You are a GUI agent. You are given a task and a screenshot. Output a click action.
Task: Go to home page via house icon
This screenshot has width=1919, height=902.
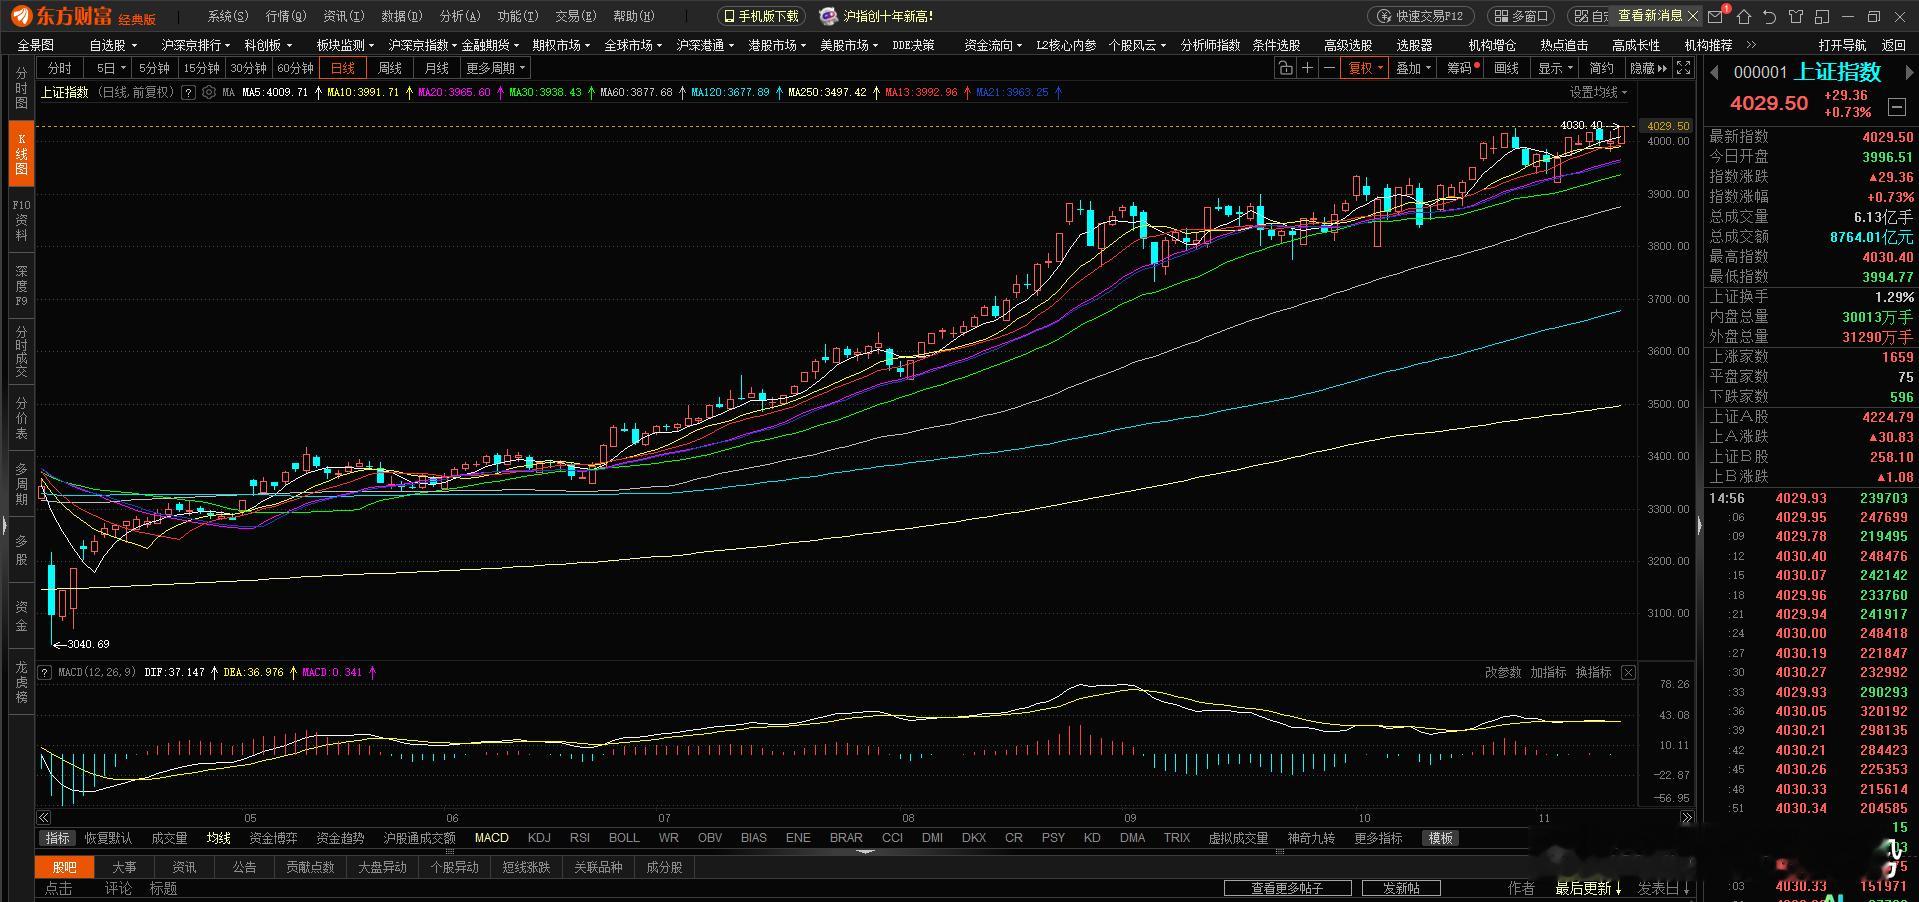1744,16
